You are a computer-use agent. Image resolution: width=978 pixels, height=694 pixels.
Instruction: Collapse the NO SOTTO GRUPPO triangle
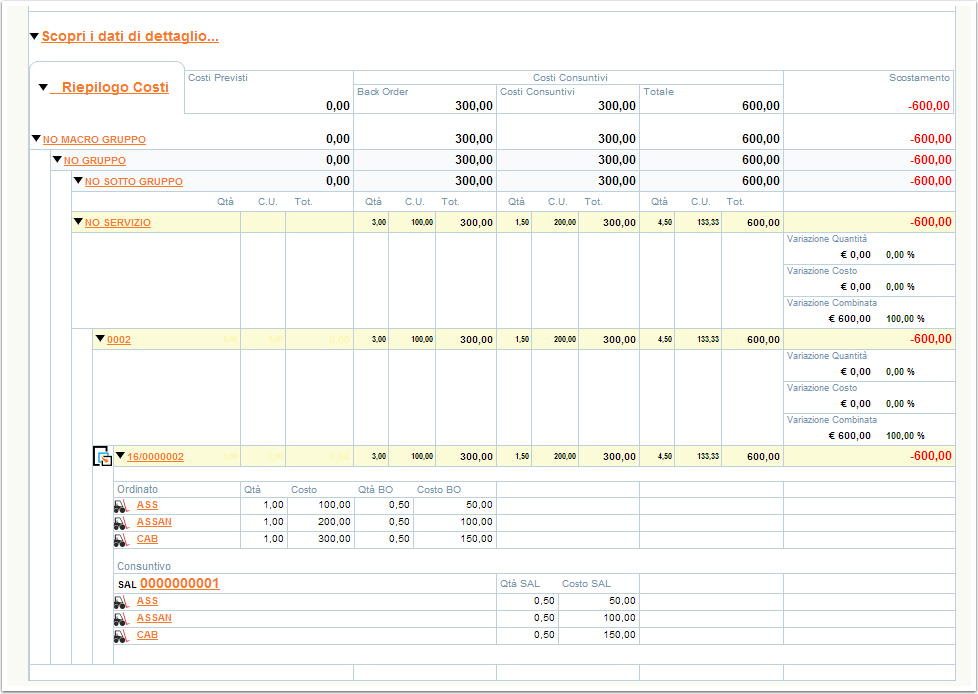[x=78, y=180]
